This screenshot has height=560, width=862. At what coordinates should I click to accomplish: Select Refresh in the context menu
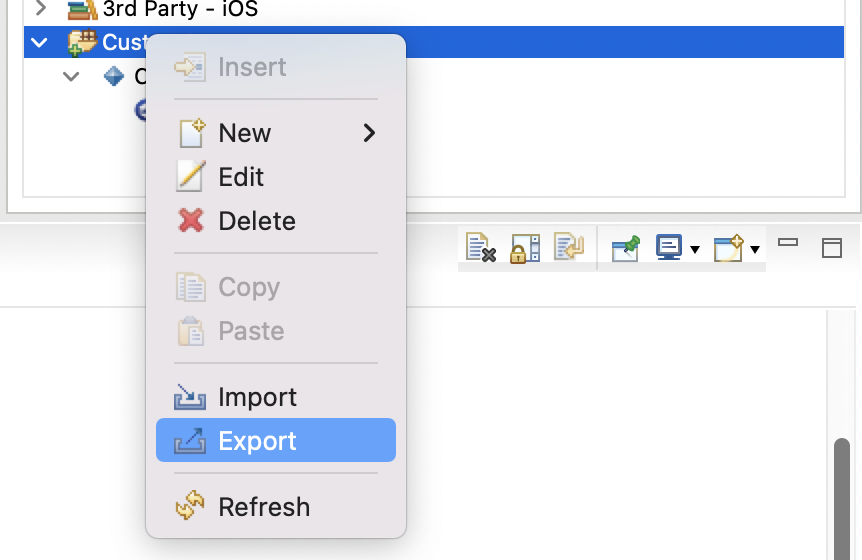(x=275, y=506)
